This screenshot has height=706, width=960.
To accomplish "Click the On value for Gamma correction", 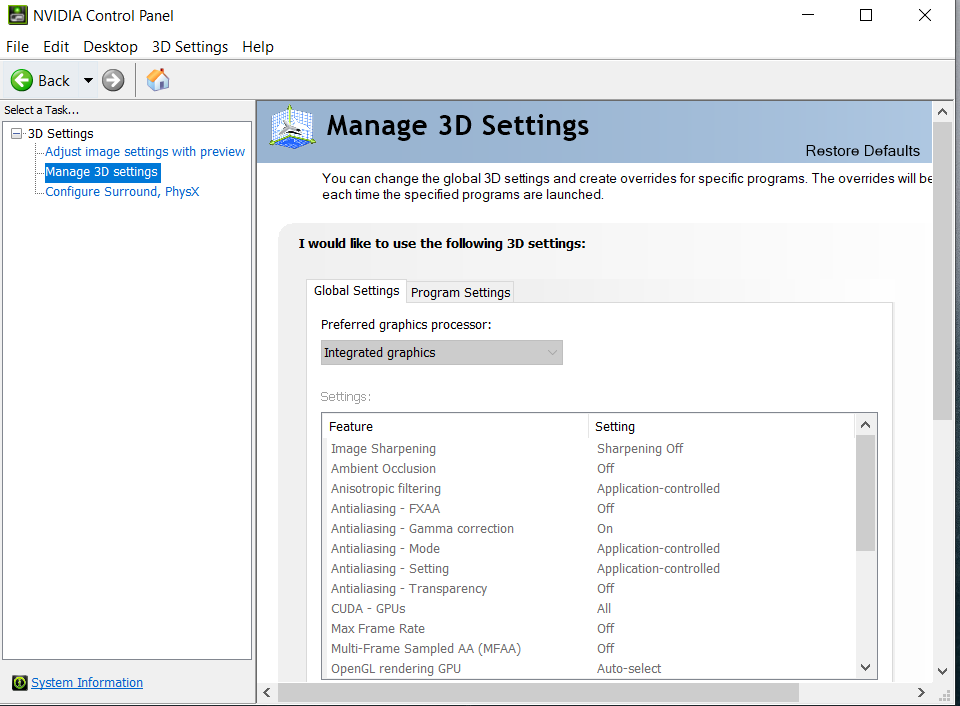I will point(605,529).
